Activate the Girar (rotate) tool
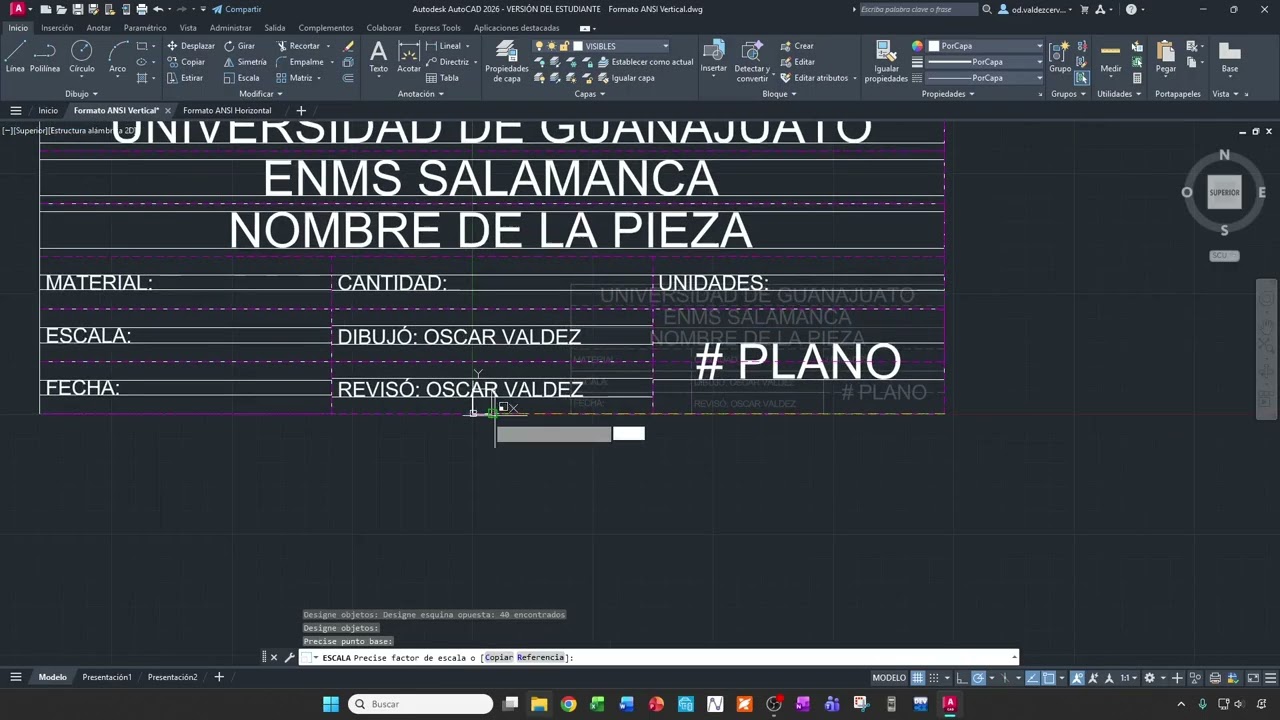 [239, 46]
